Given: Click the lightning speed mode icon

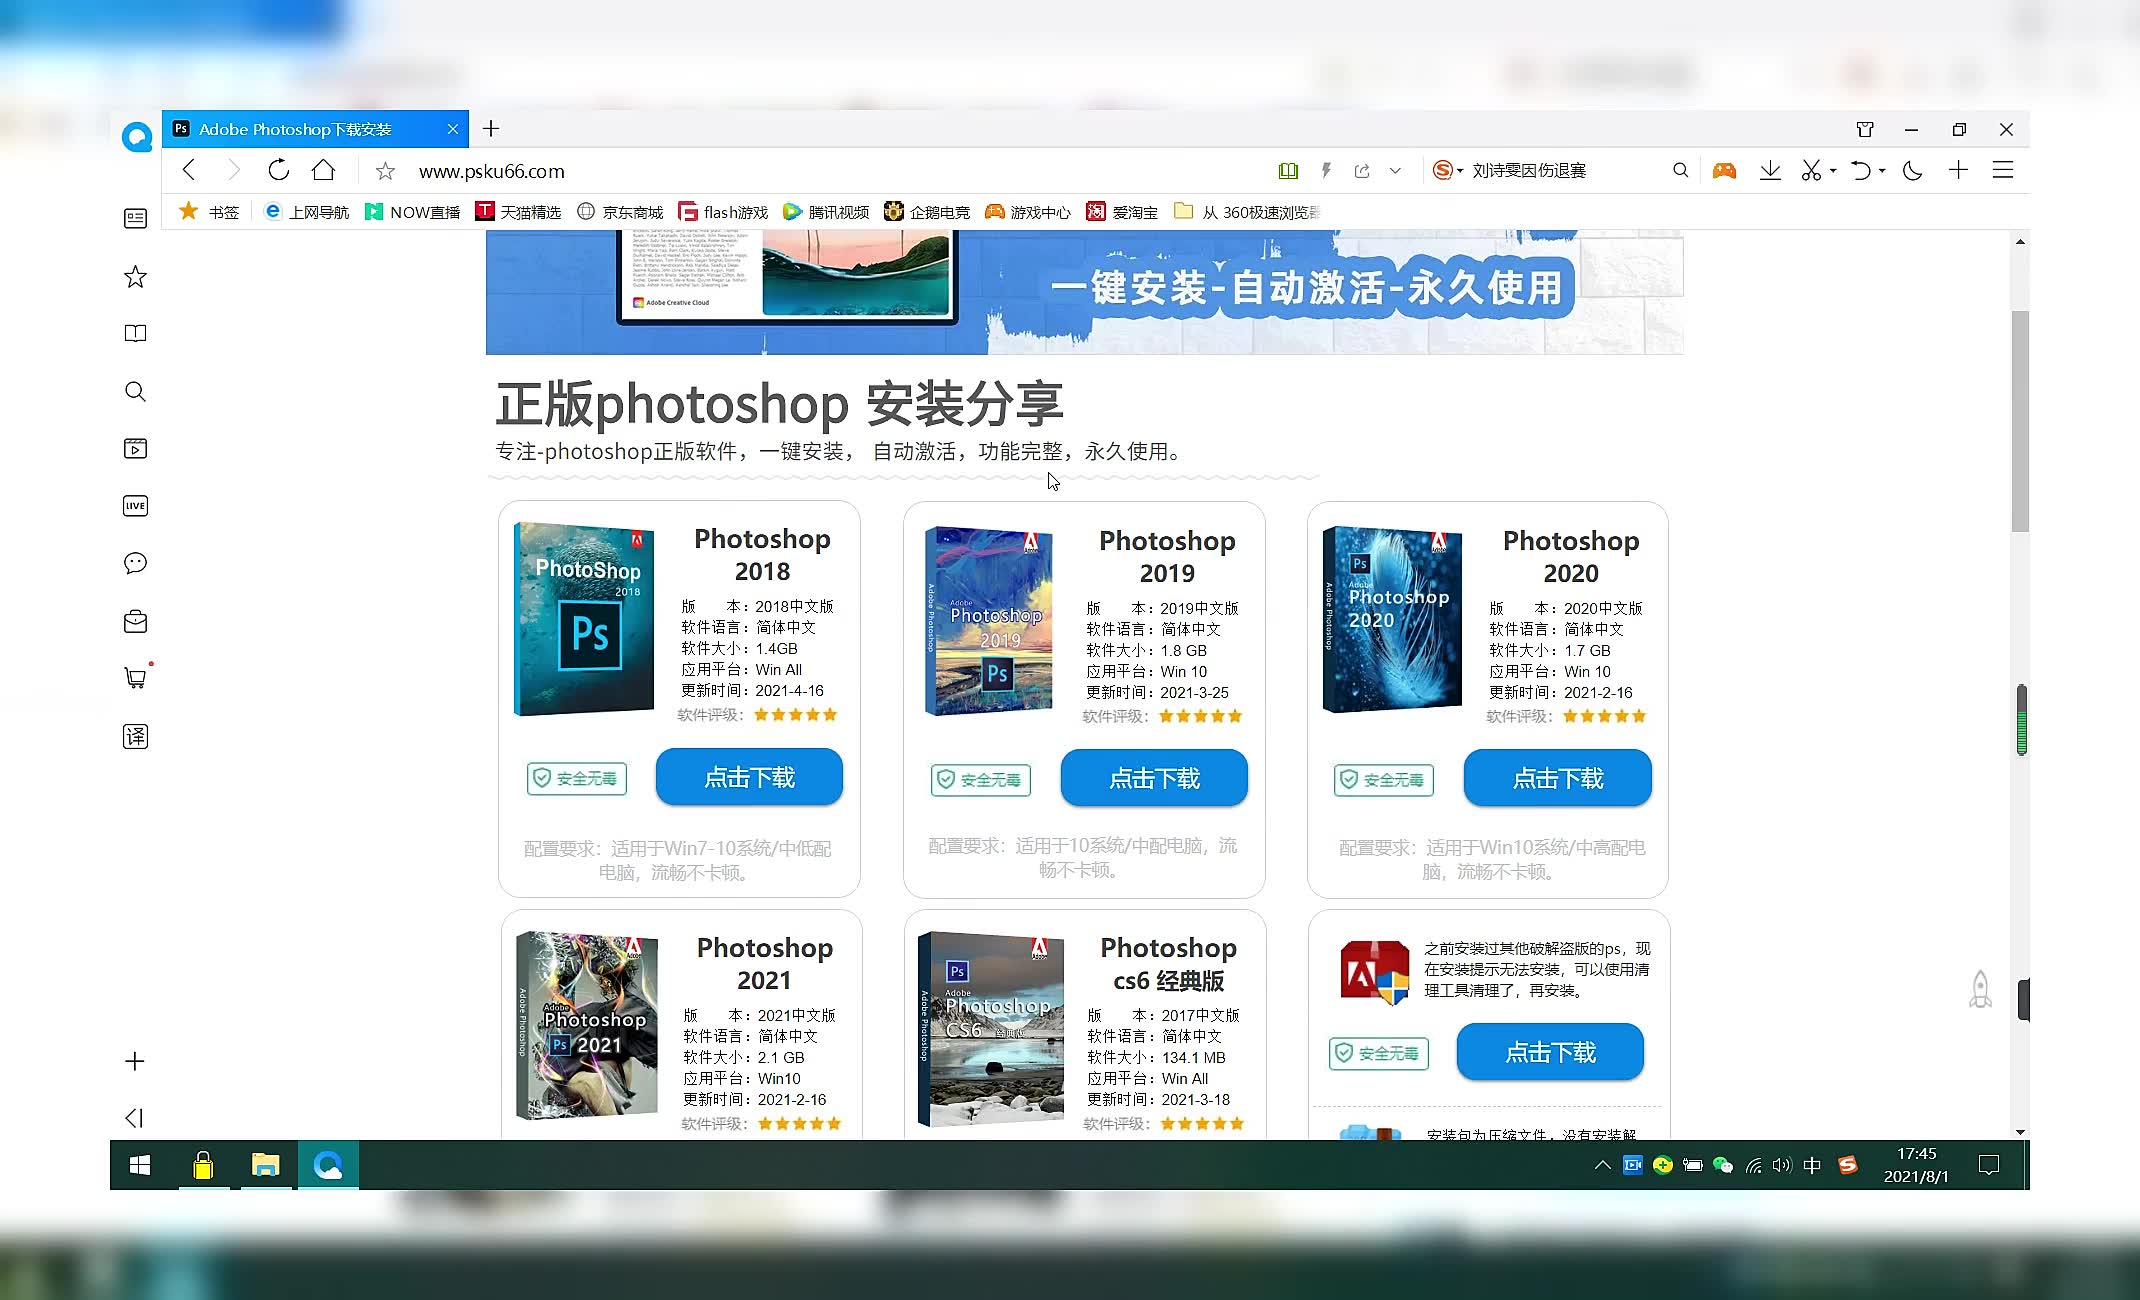Looking at the screenshot, I should pyautogui.click(x=1326, y=171).
